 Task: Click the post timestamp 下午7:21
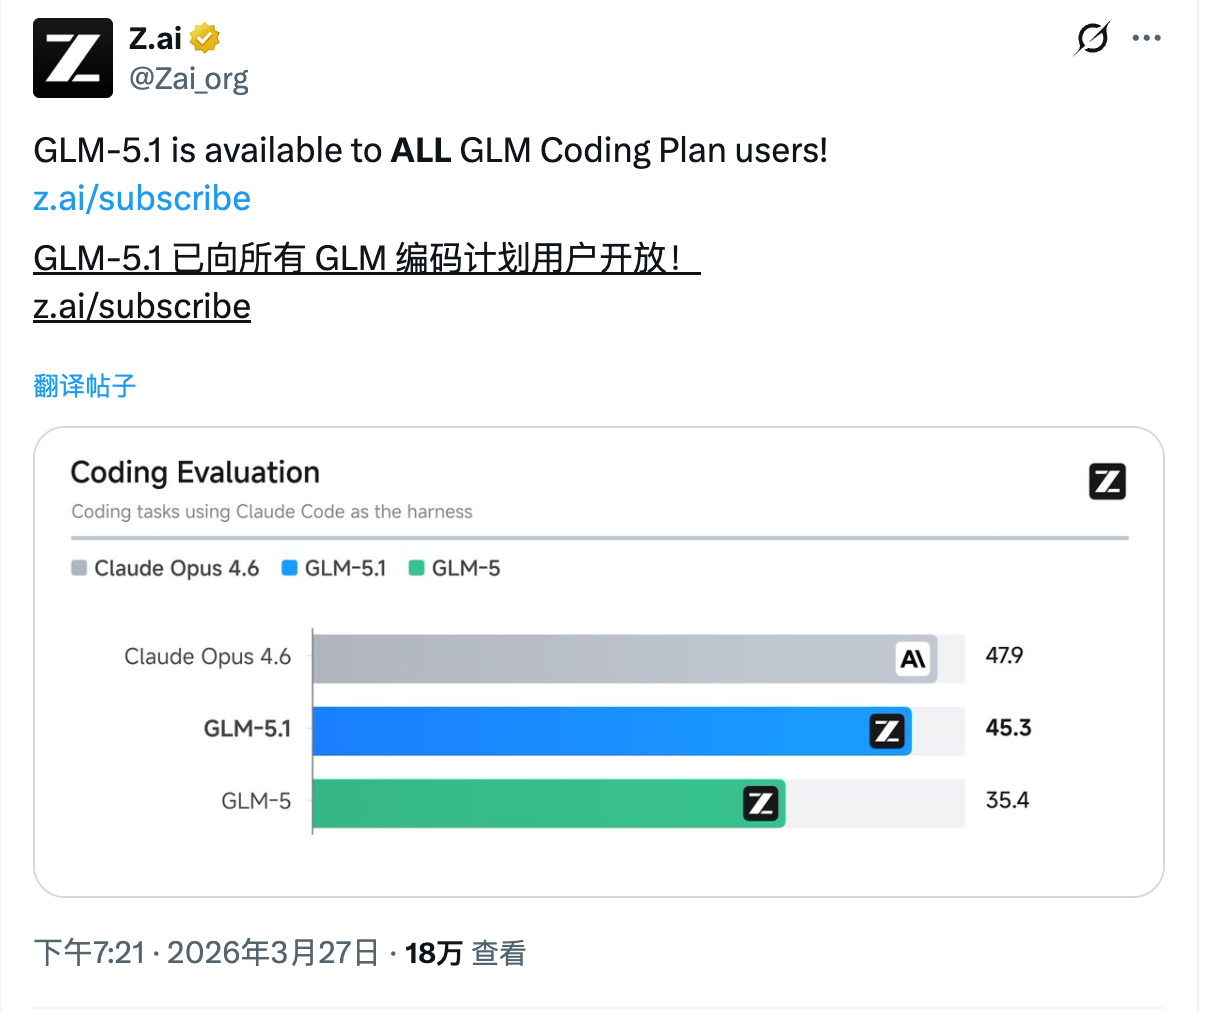pyautogui.click(x=90, y=953)
